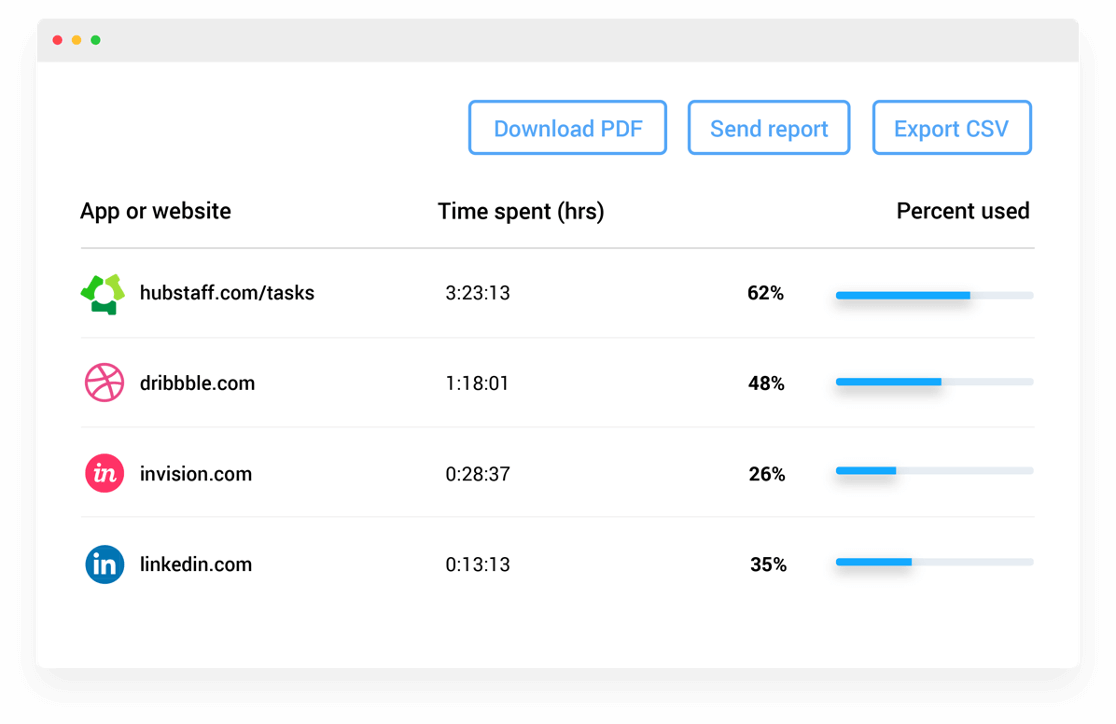Click the Send report button
The height and width of the screenshot is (724, 1116).
tap(769, 128)
